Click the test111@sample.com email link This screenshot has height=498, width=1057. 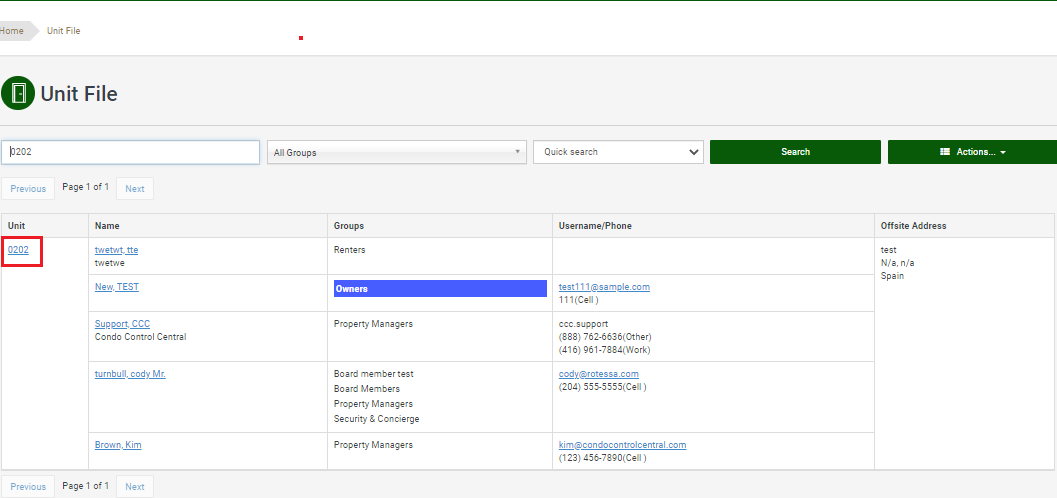click(x=604, y=287)
